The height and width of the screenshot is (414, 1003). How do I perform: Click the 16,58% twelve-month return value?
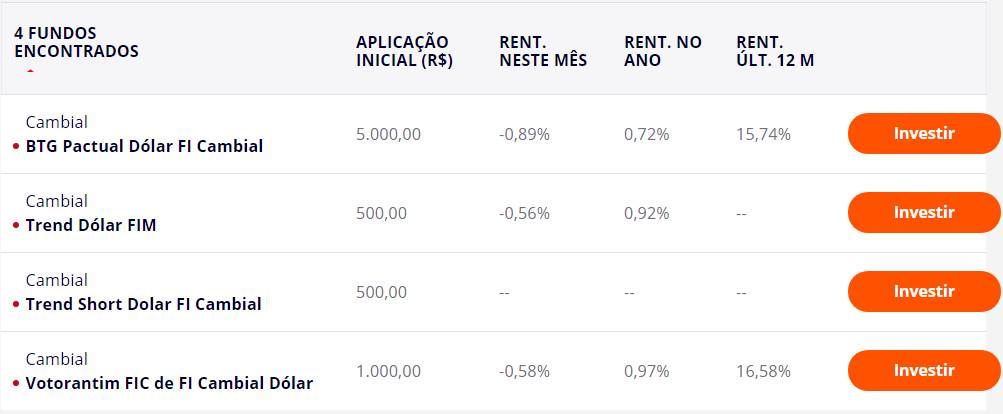[763, 371]
